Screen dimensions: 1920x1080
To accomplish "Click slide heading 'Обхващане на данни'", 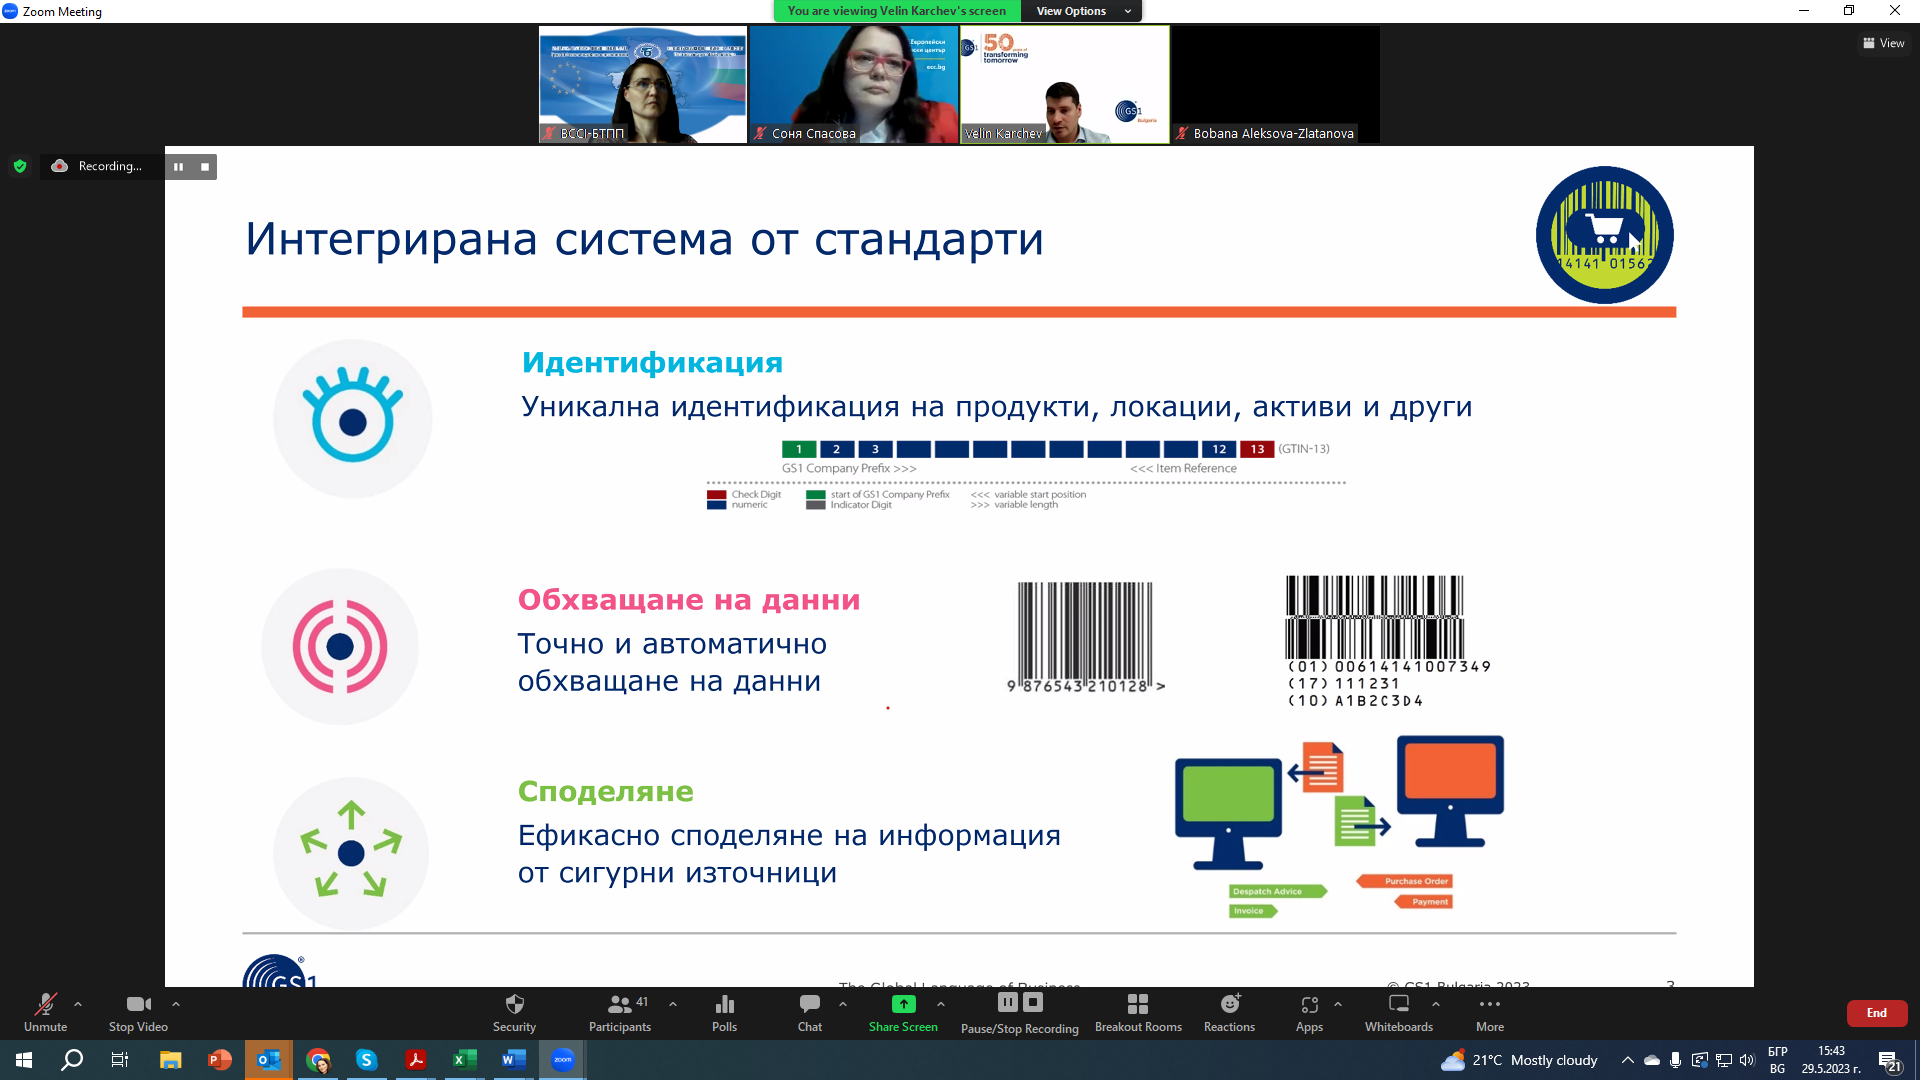I will (x=689, y=600).
